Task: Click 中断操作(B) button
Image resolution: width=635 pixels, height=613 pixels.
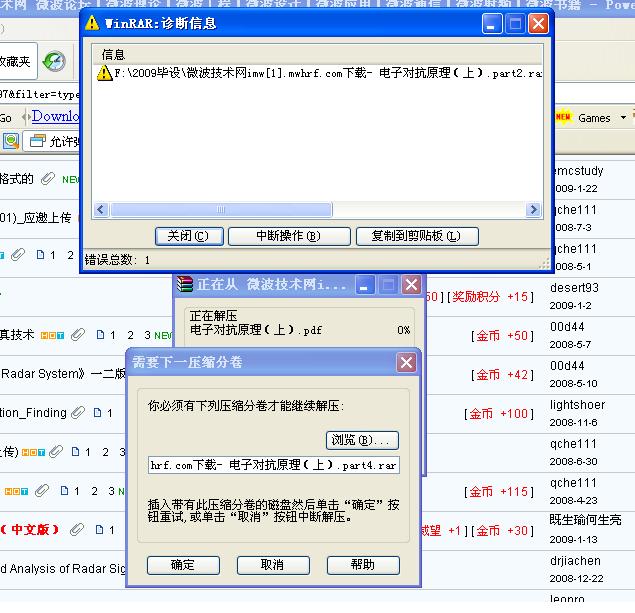Action: pos(289,236)
